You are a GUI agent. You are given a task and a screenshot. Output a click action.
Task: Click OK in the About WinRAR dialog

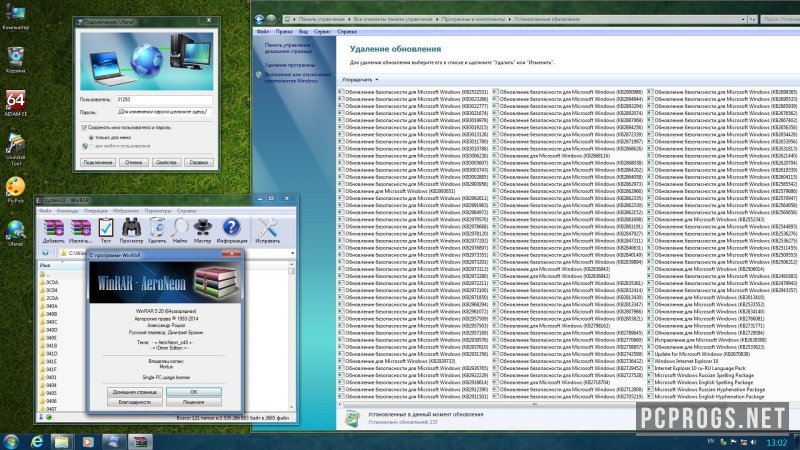[193, 392]
